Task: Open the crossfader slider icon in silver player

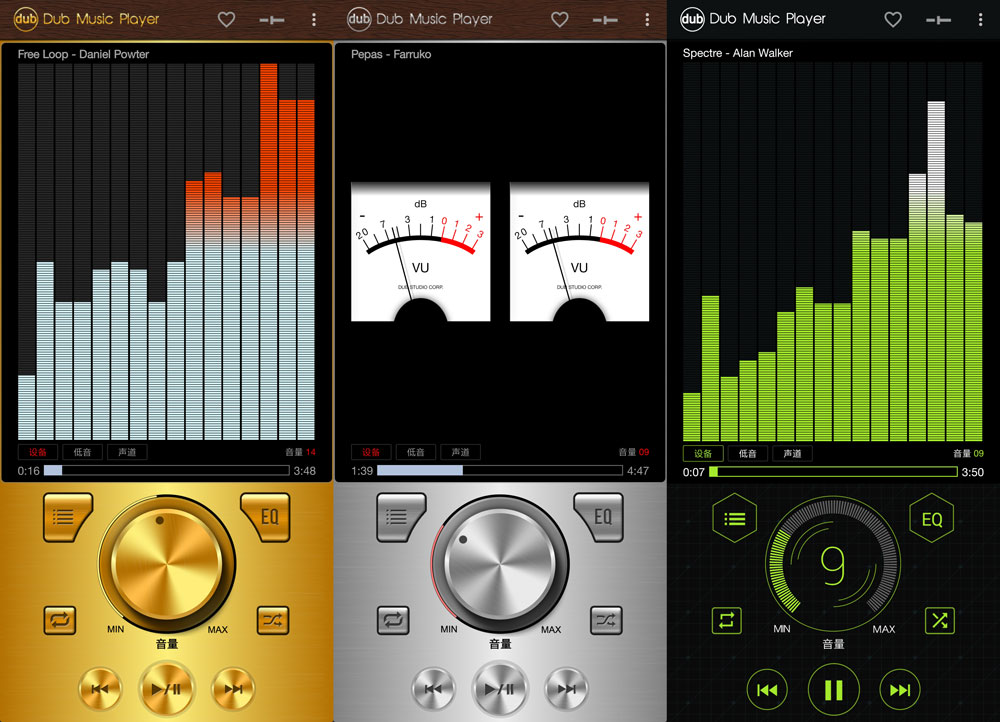Action: (x=605, y=20)
